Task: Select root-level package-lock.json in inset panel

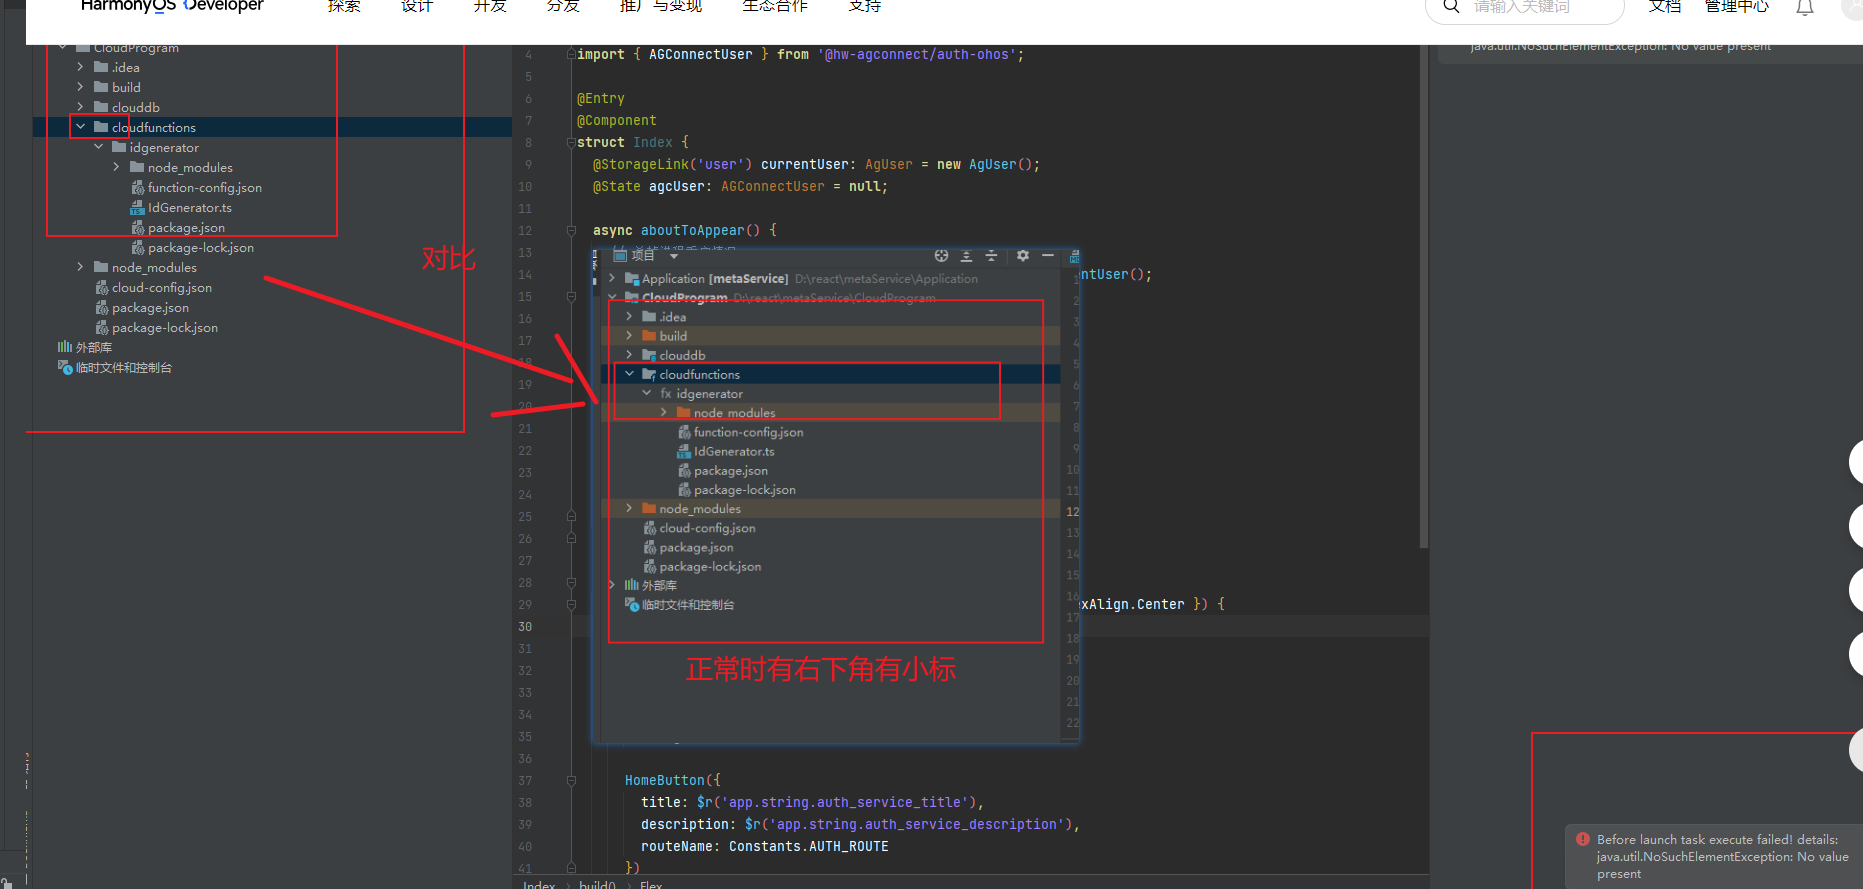Action: click(x=710, y=567)
